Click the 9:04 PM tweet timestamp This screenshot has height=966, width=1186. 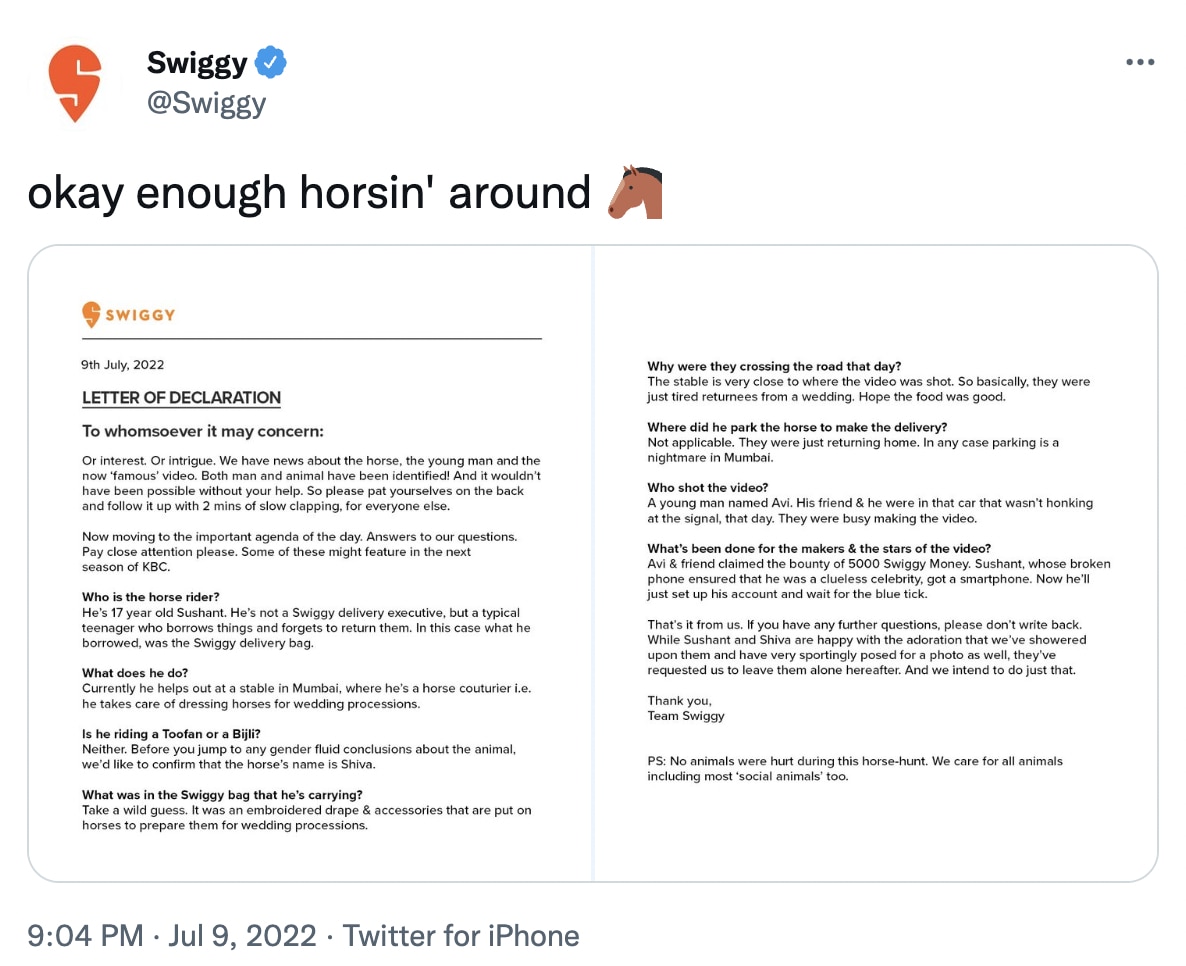86,936
